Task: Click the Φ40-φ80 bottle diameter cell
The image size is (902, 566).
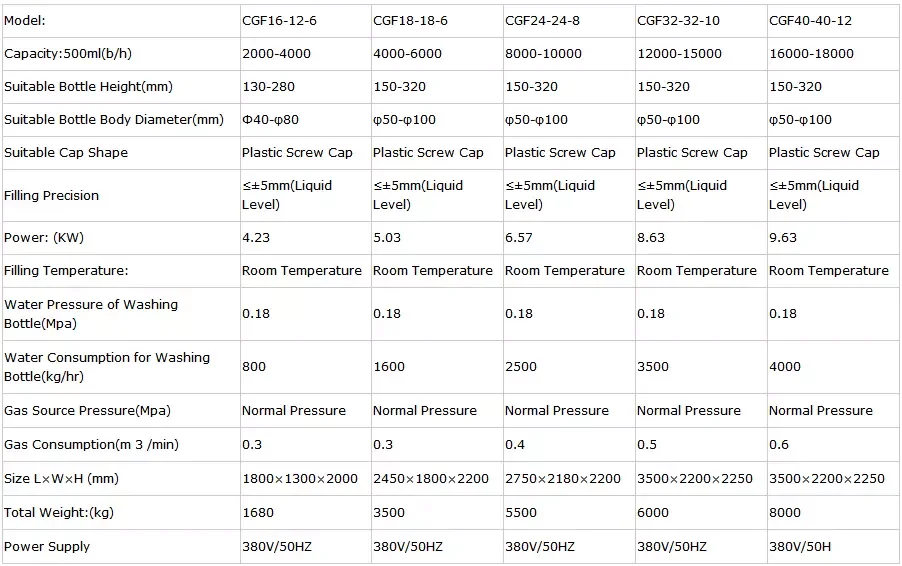Action: coord(270,119)
